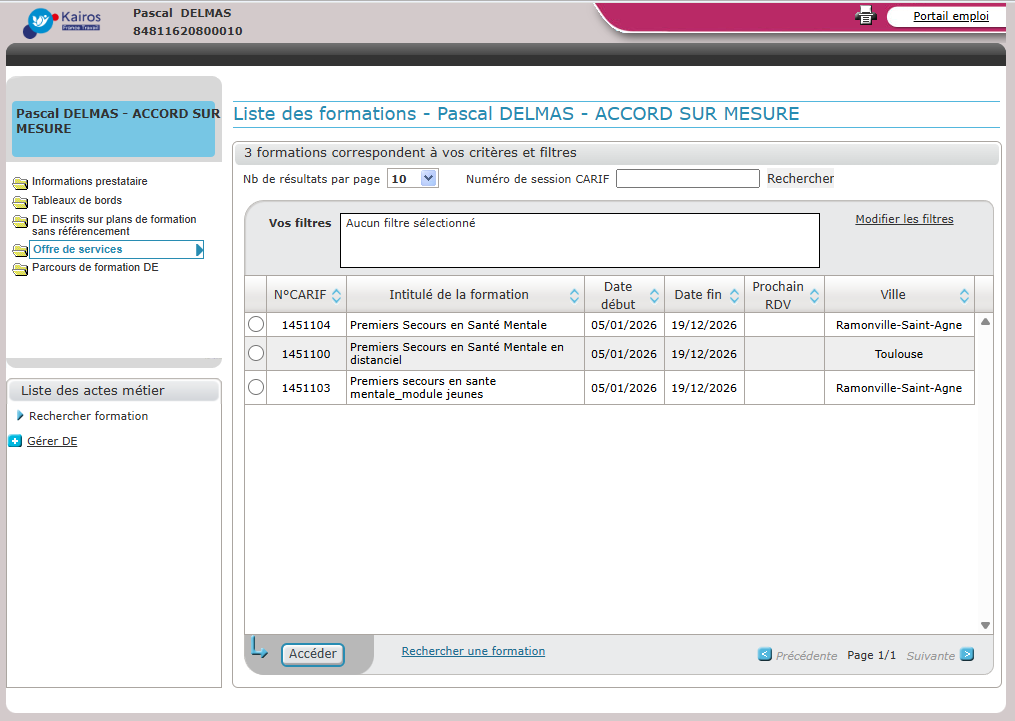
Task: Click folder icon beside Parcours de formation DE
Action: [x=20, y=269]
